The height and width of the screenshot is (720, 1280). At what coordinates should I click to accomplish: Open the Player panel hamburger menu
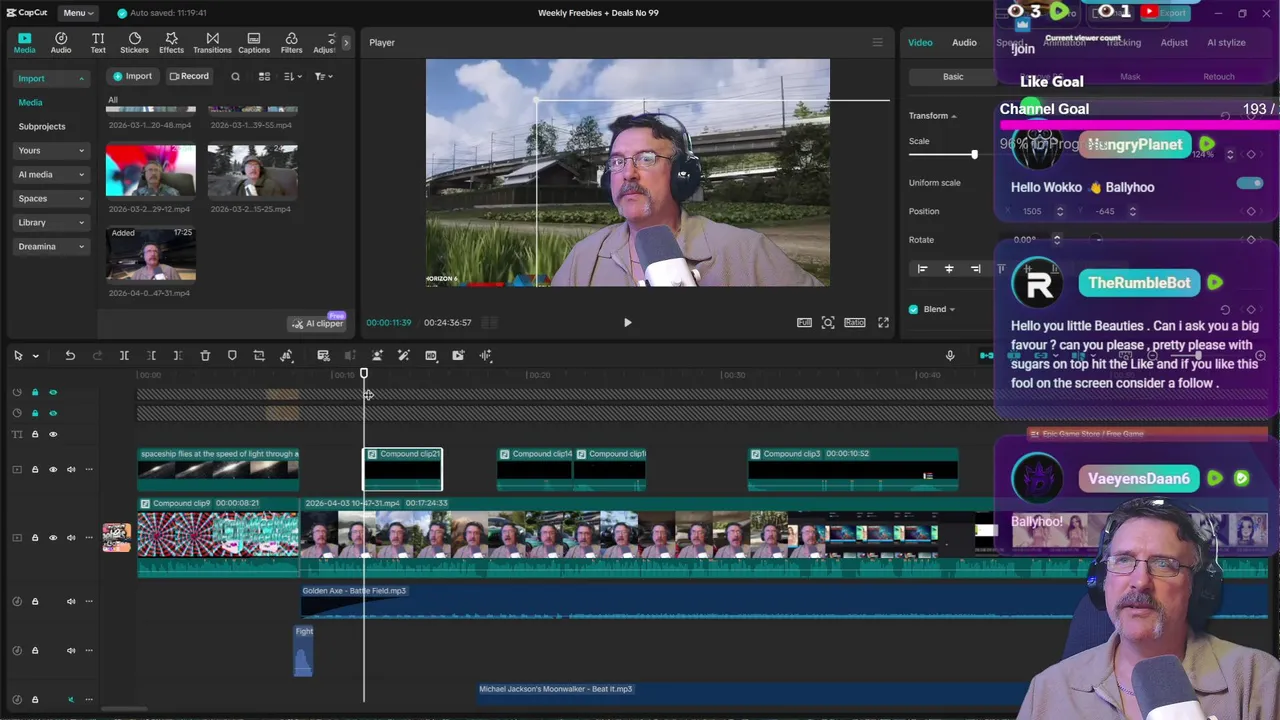[878, 42]
